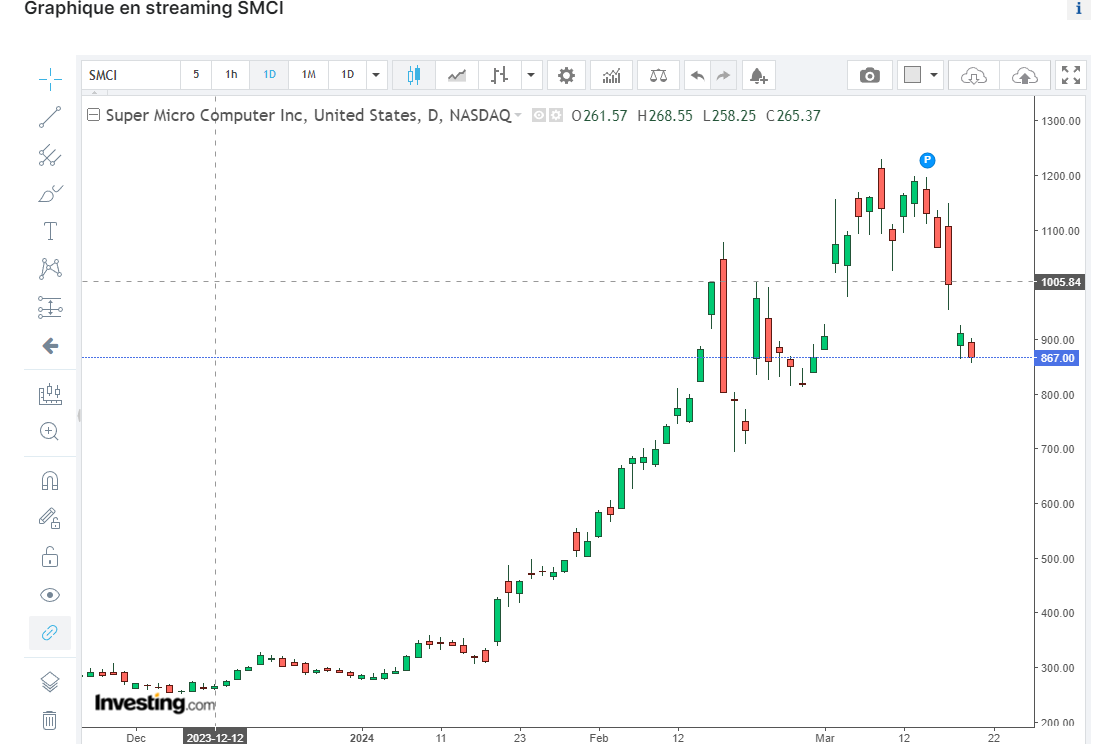This screenshot has height=744, width=1109.
Task: Redo the chart action
Action: click(723, 75)
